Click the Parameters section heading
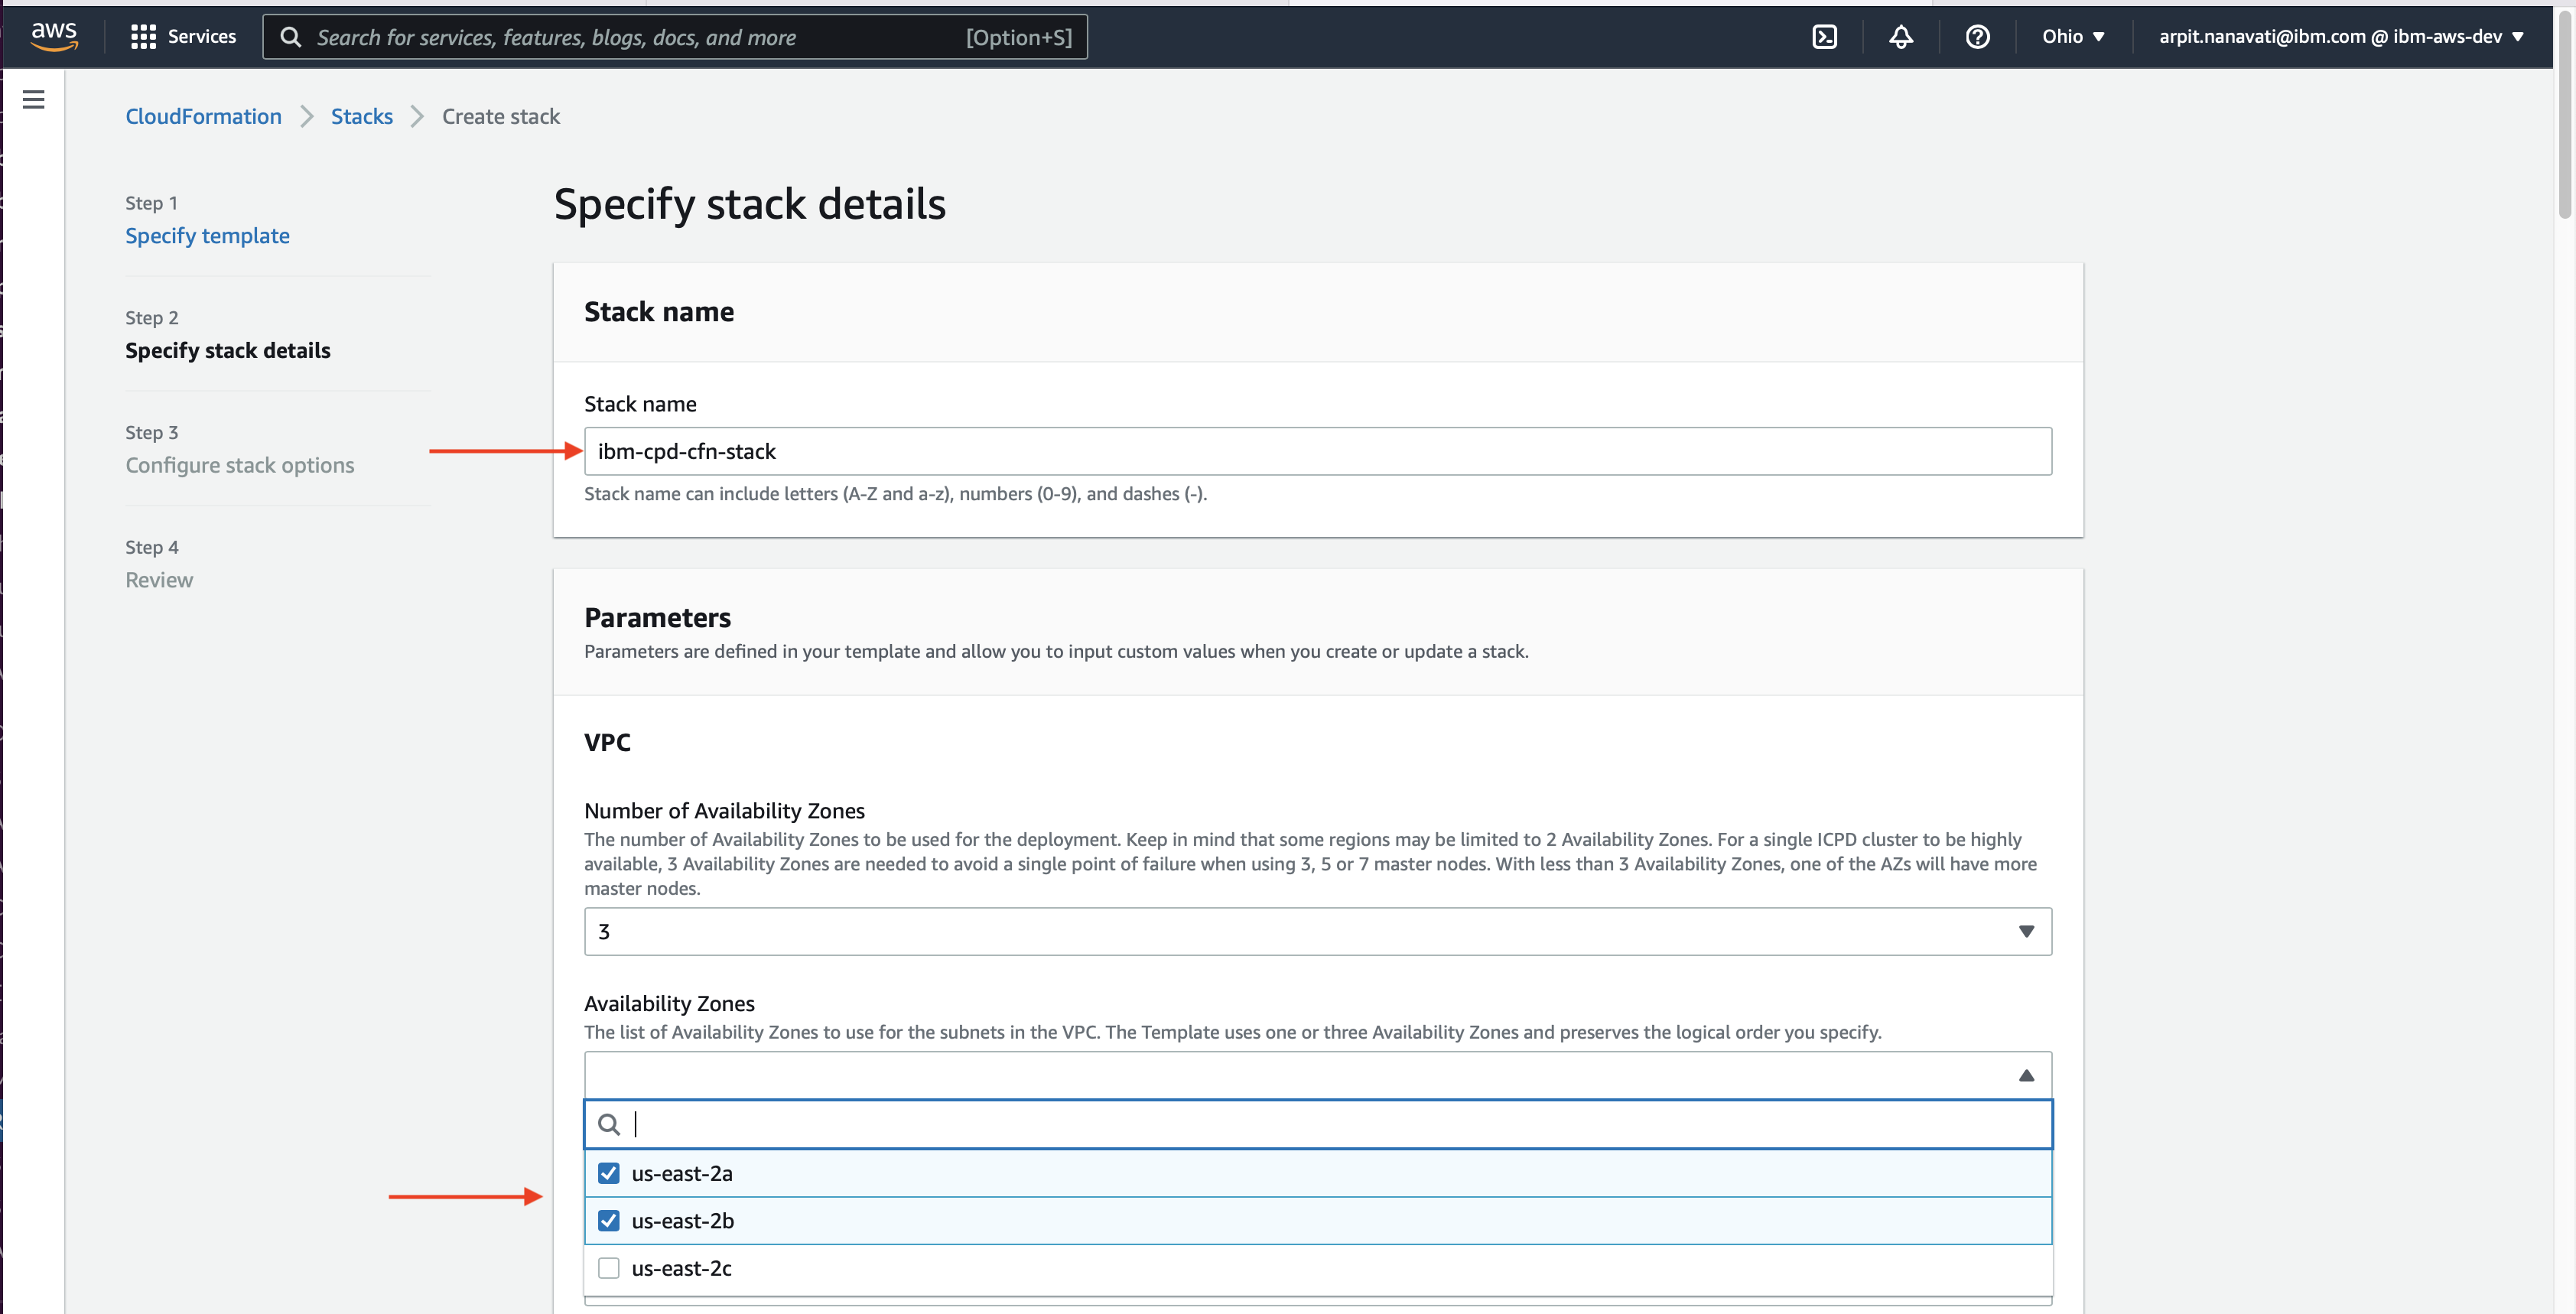The height and width of the screenshot is (1314, 2576). click(x=657, y=617)
